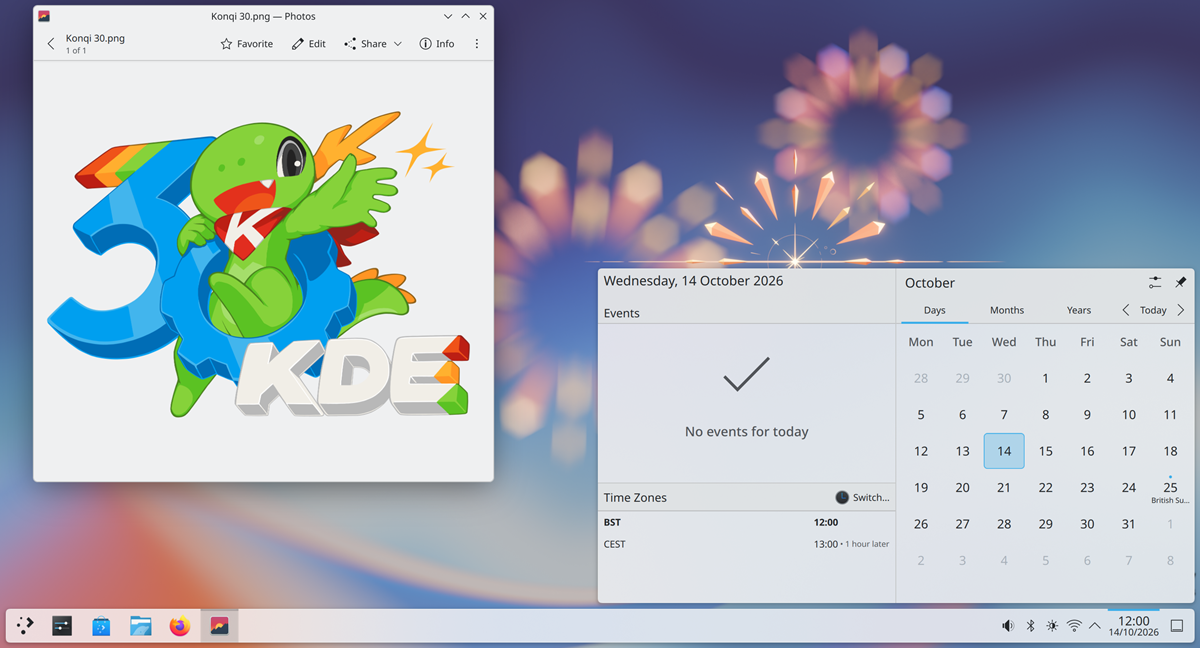
Task: Open the KDE application launcher
Action: point(25,626)
